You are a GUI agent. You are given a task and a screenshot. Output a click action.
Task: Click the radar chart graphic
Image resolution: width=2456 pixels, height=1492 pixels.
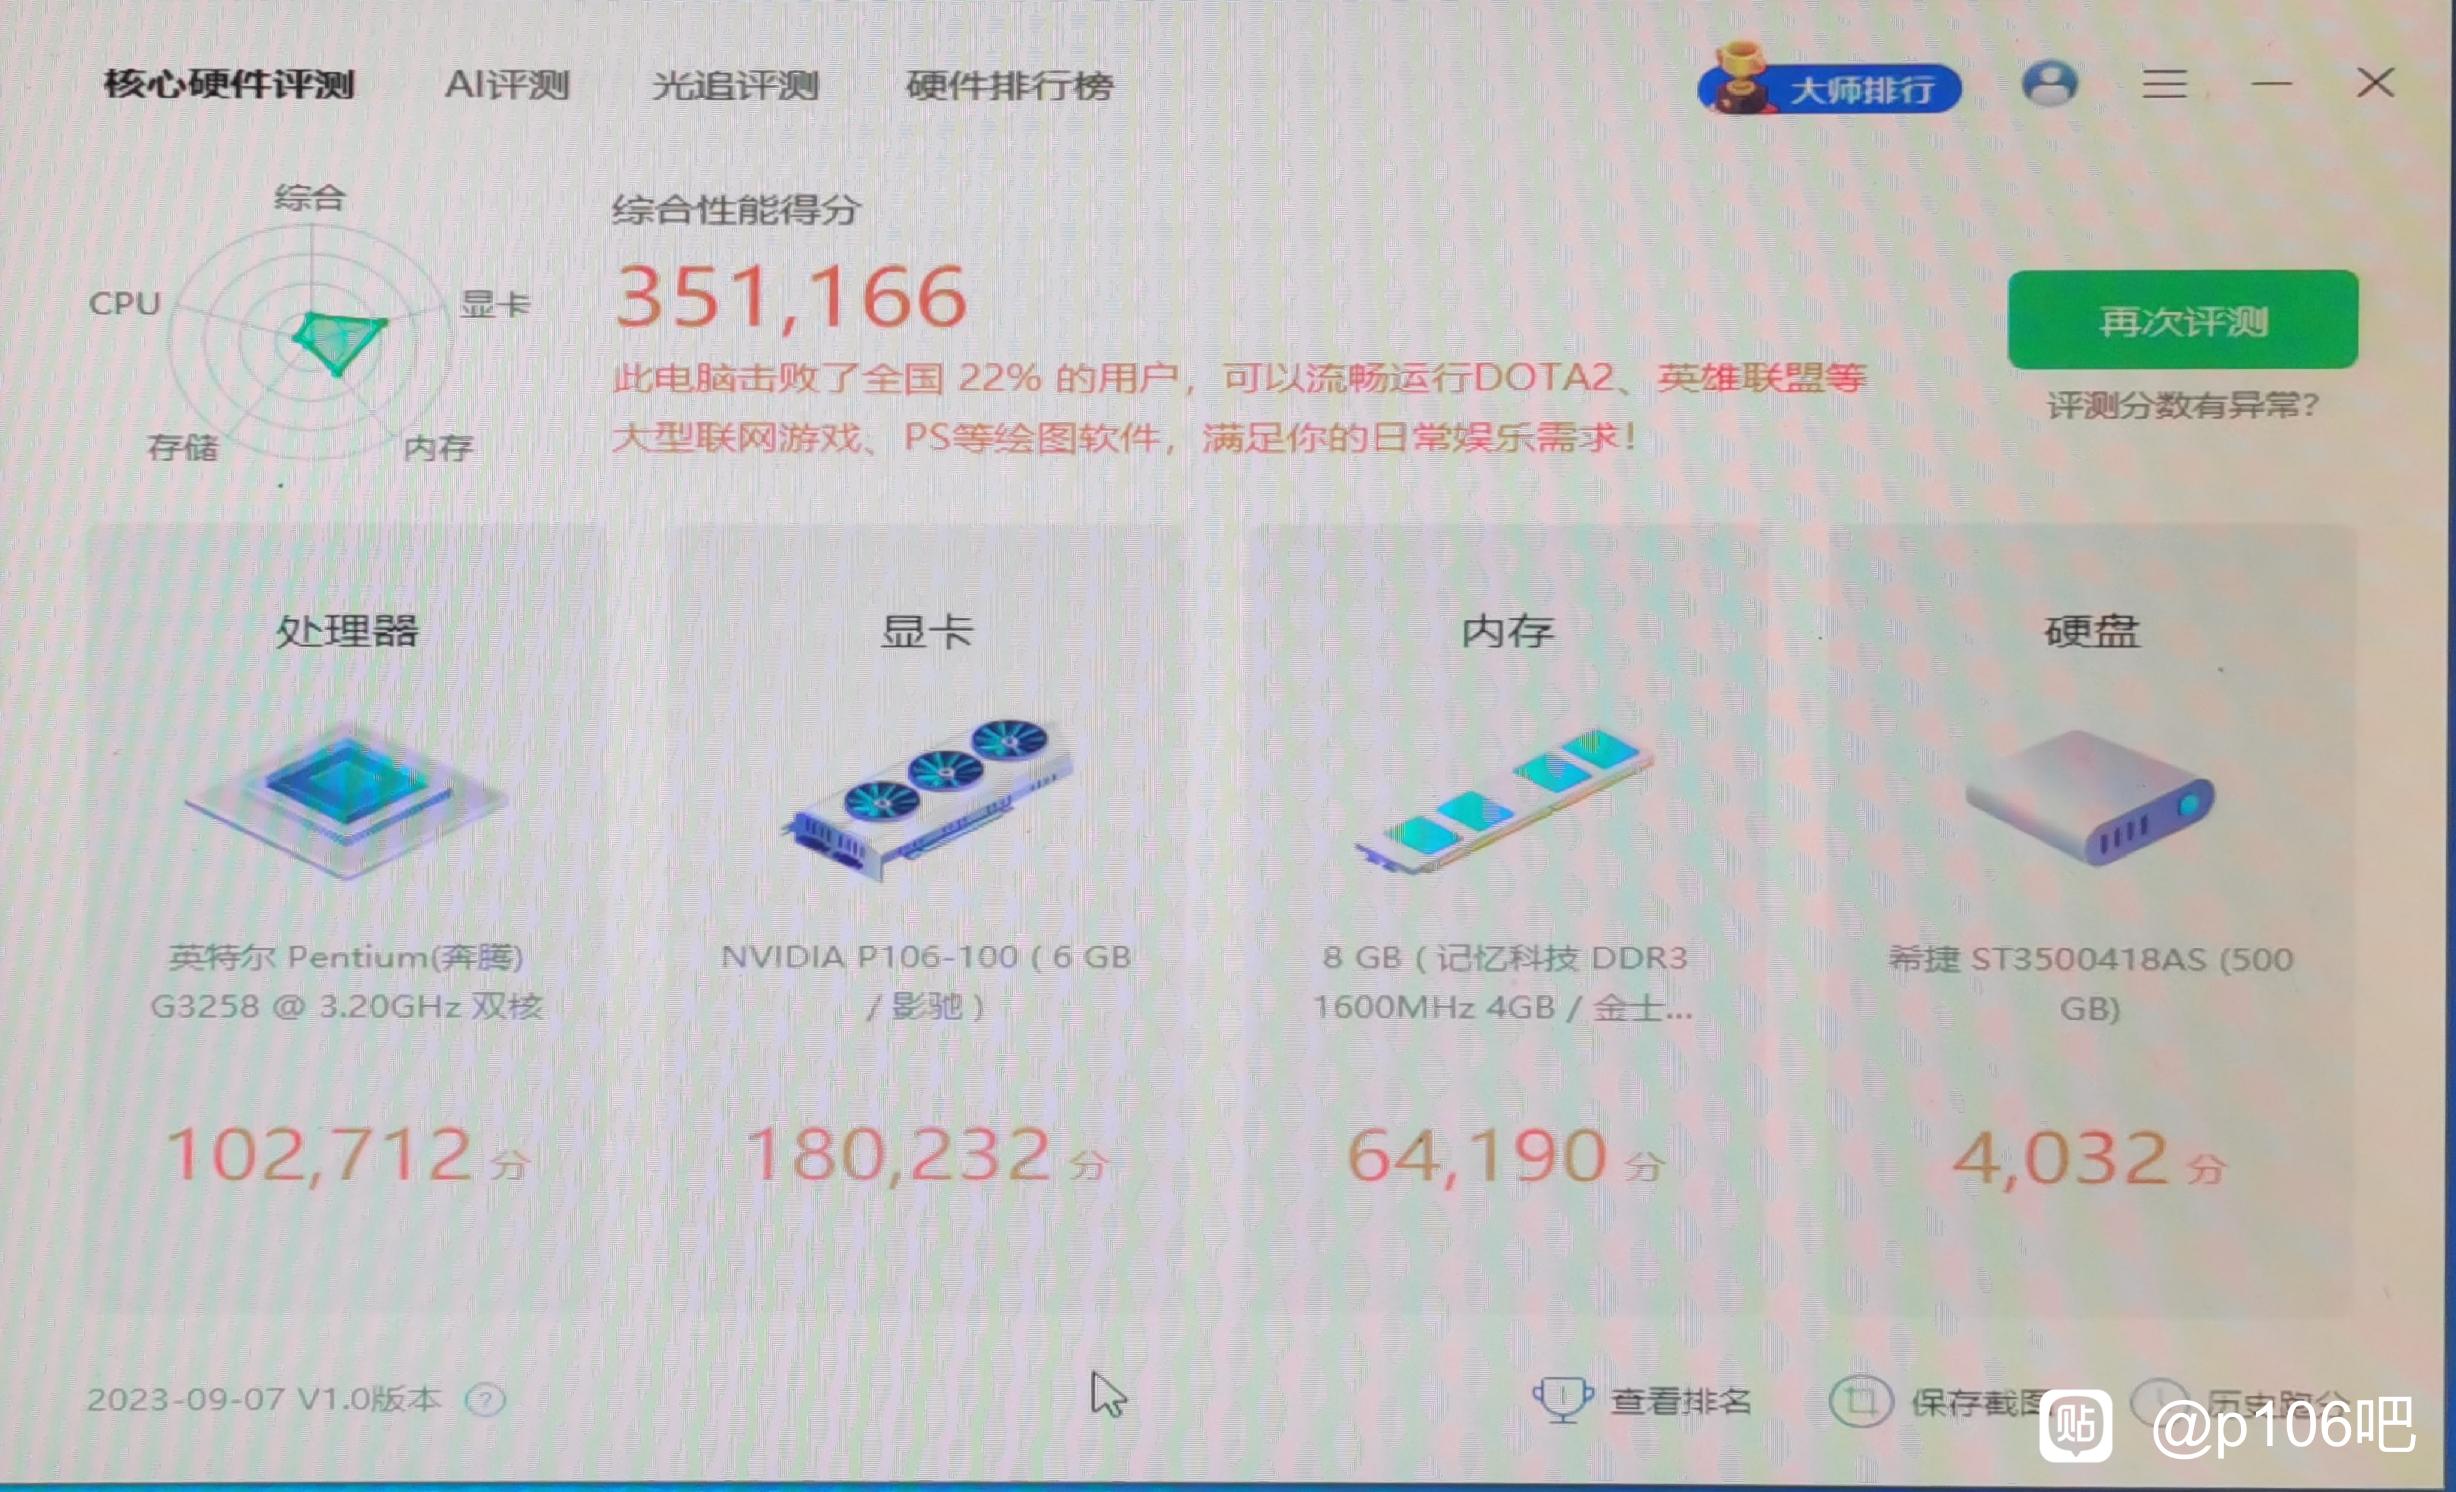point(312,340)
